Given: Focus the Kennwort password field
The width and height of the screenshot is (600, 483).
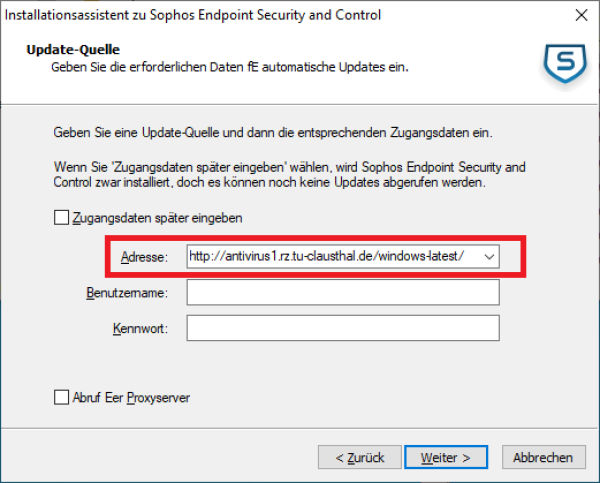Looking at the screenshot, I should (x=342, y=328).
